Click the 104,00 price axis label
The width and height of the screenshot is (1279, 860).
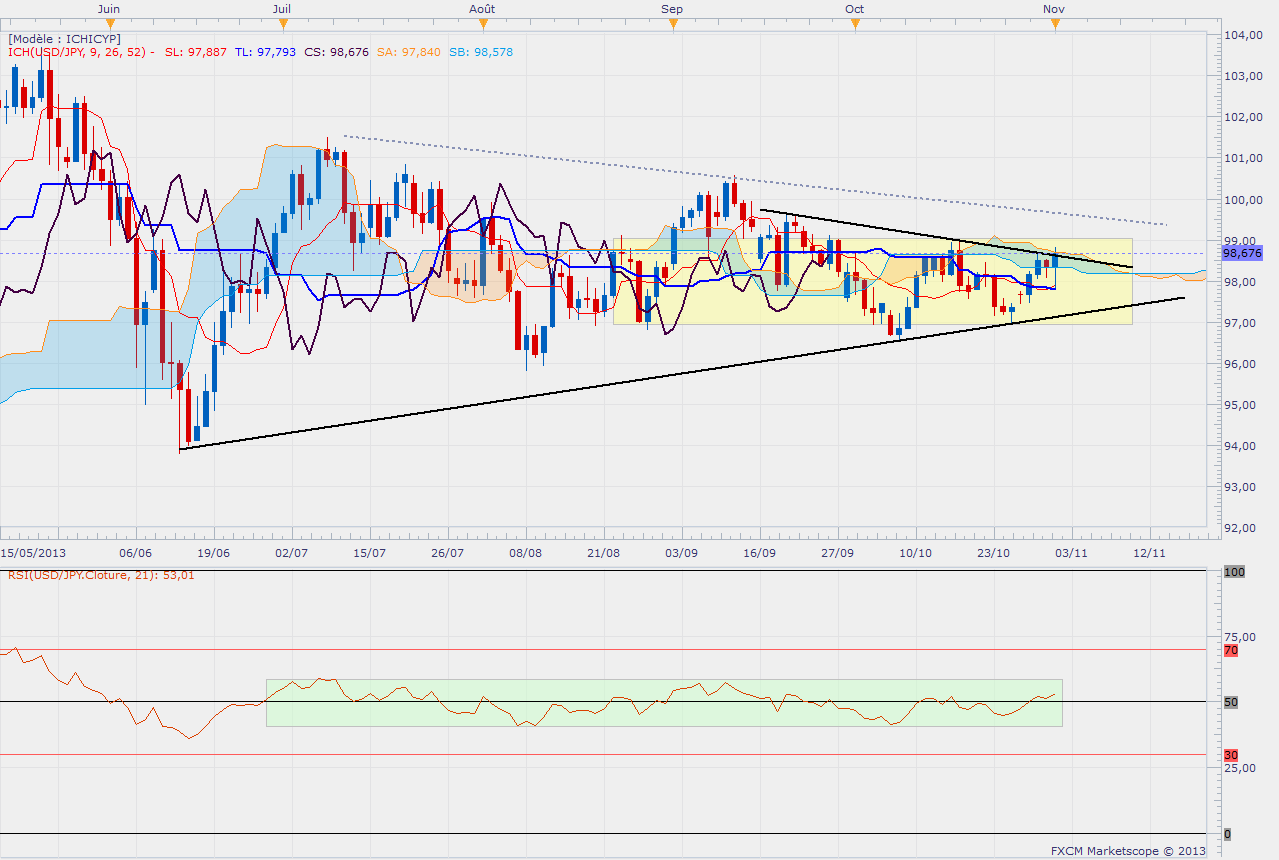click(x=1243, y=35)
